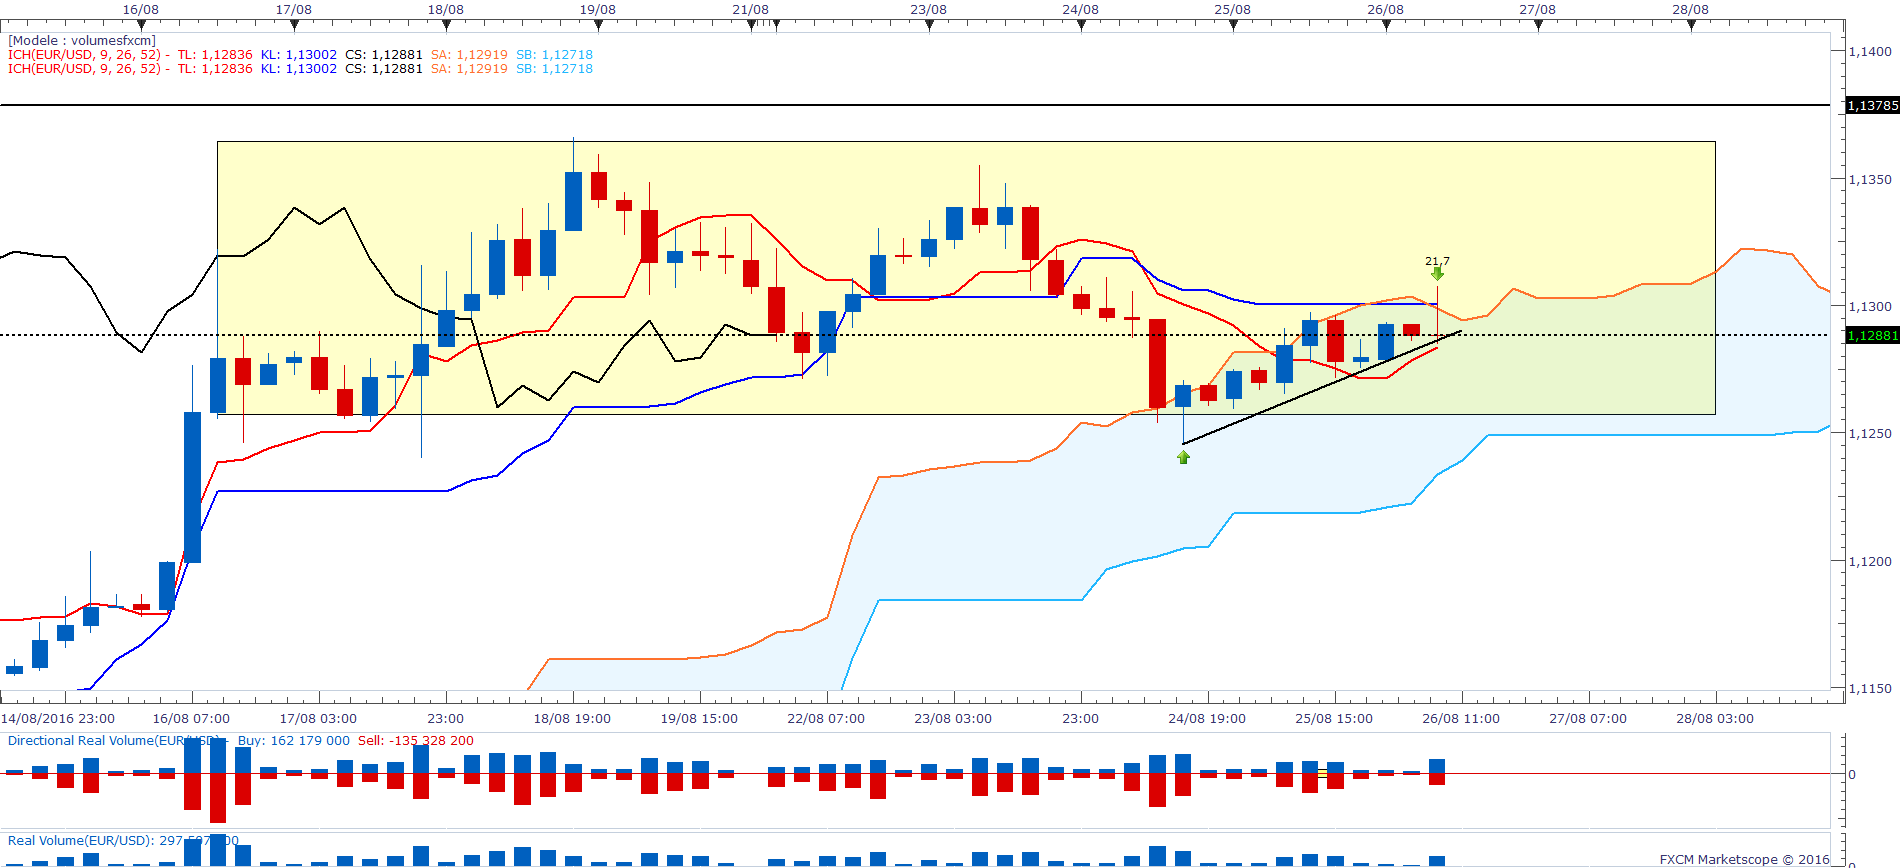Click the 16/08 triangle marker on top axis
Image resolution: width=1903 pixels, height=868 pixels.
[141, 26]
